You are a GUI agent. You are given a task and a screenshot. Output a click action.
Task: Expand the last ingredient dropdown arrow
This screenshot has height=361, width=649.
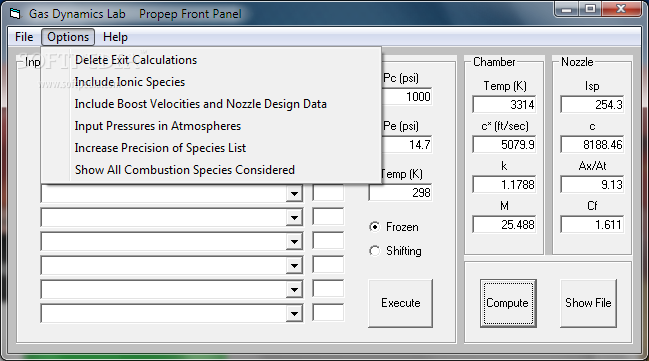click(x=294, y=313)
